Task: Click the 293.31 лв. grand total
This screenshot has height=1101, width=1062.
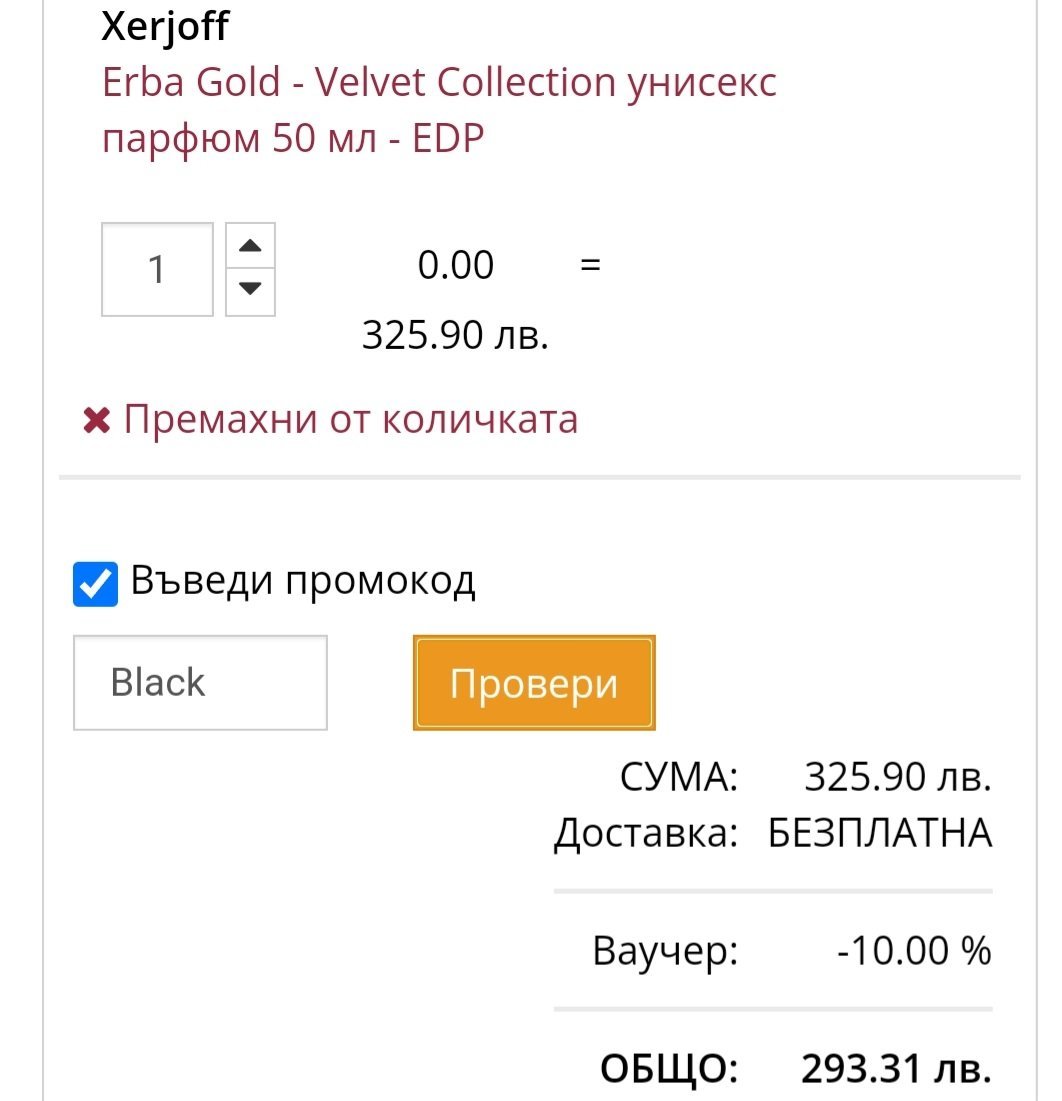Action: point(896,1069)
